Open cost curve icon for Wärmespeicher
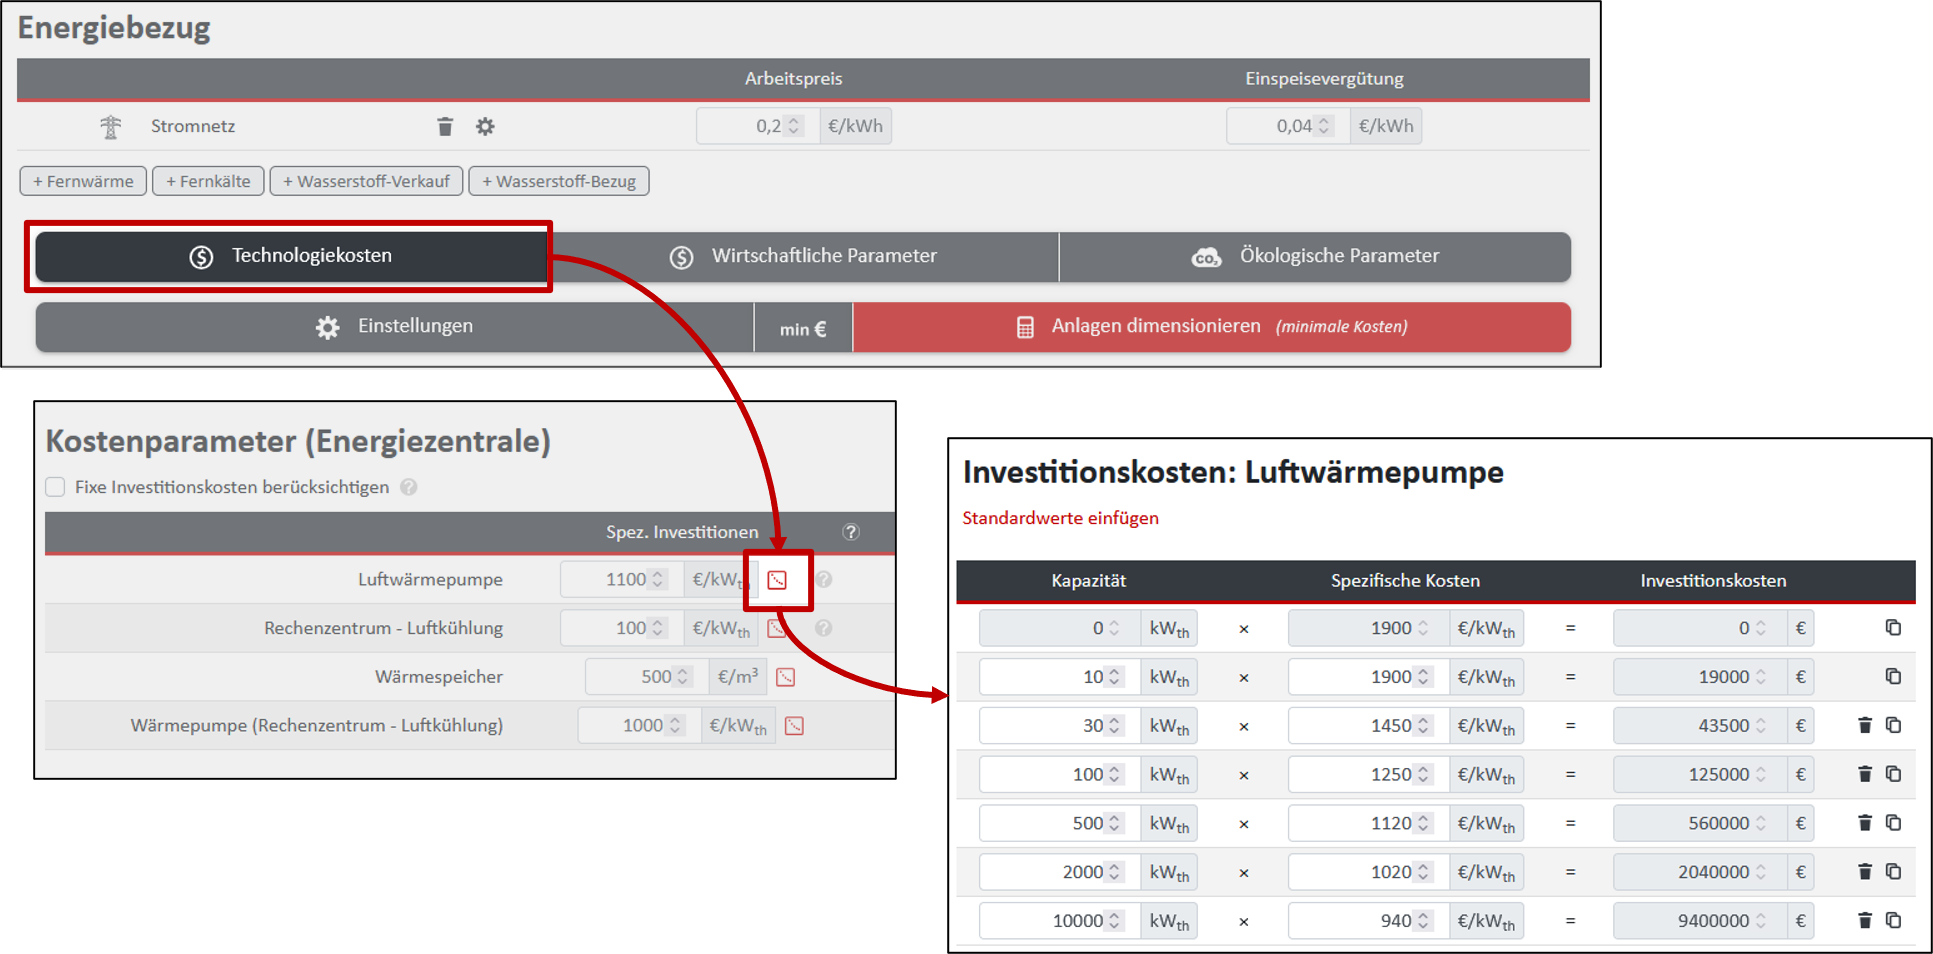 (x=786, y=677)
